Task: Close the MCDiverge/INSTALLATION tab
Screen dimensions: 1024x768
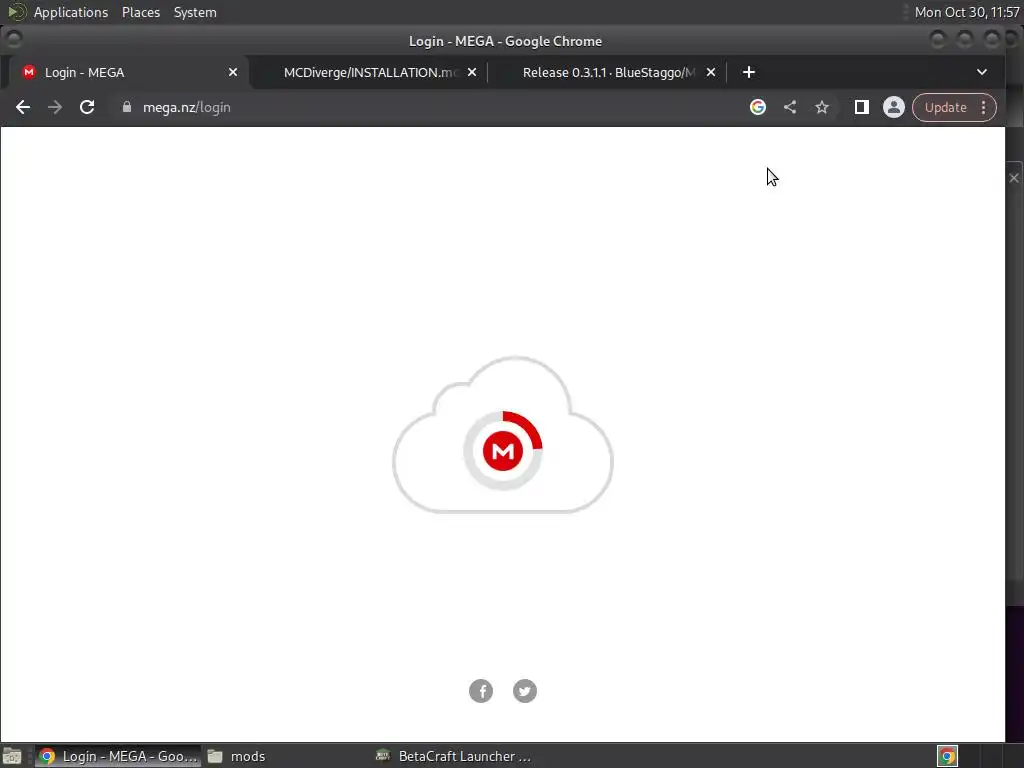Action: [x=472, y=72]
